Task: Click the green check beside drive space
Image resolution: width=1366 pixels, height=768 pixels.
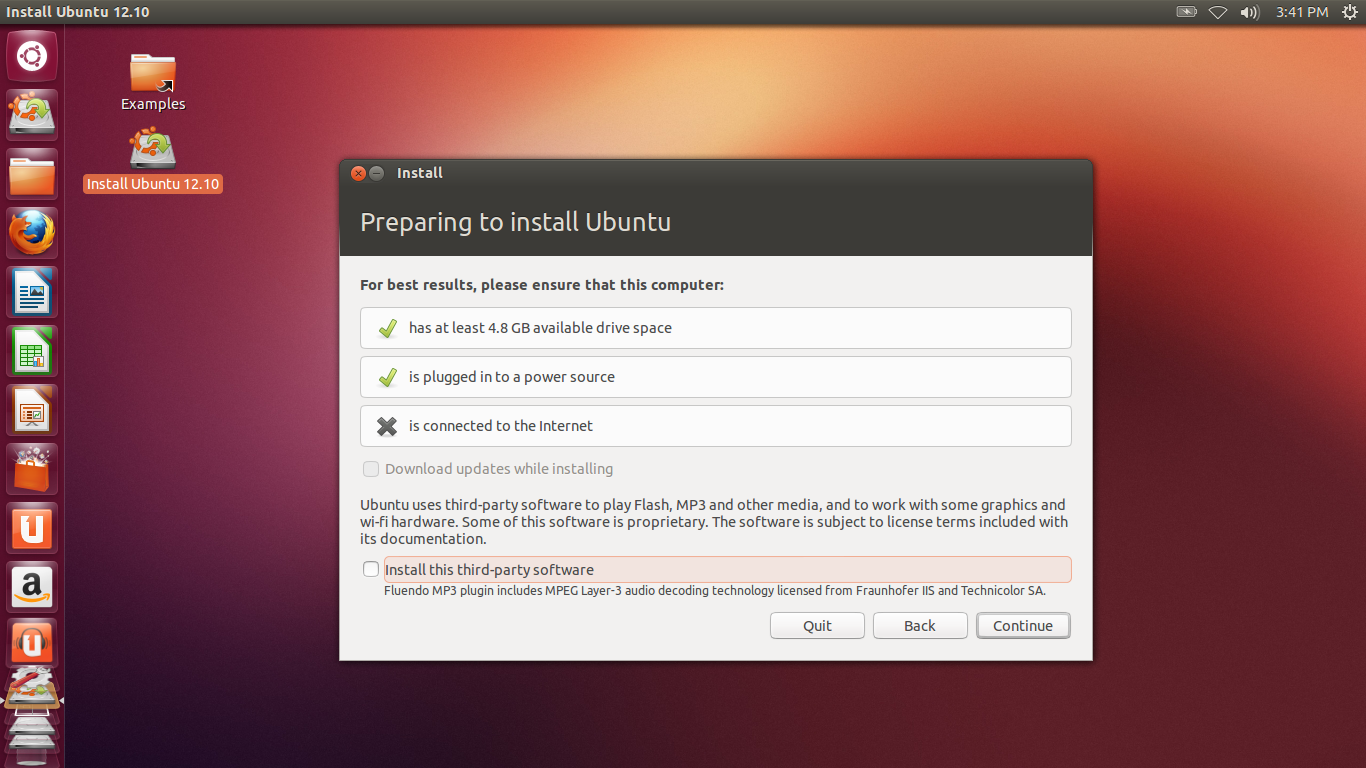Action: (x=387, y=328)
